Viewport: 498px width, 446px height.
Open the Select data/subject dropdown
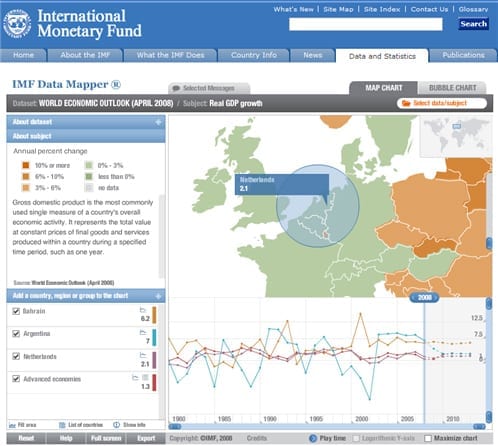coord(442,103)
